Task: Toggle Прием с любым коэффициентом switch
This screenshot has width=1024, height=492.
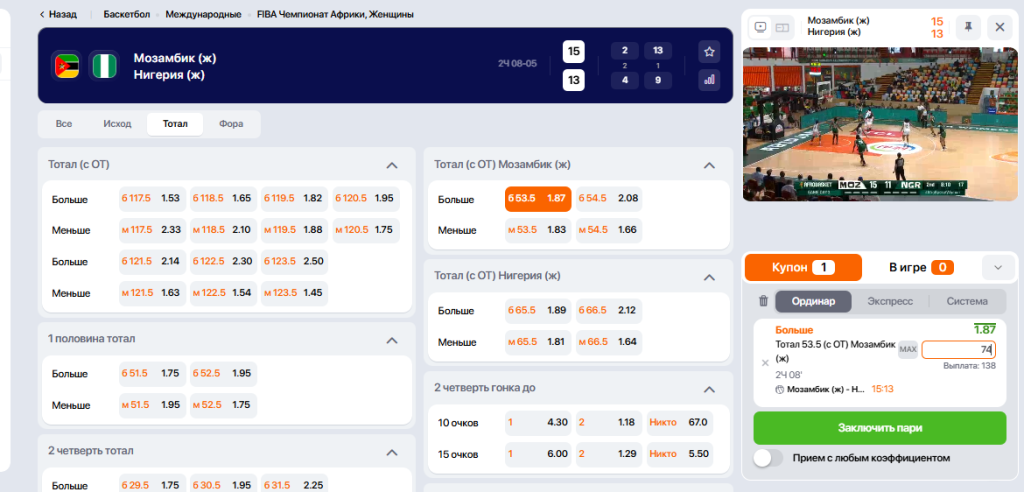Action: 768,458
